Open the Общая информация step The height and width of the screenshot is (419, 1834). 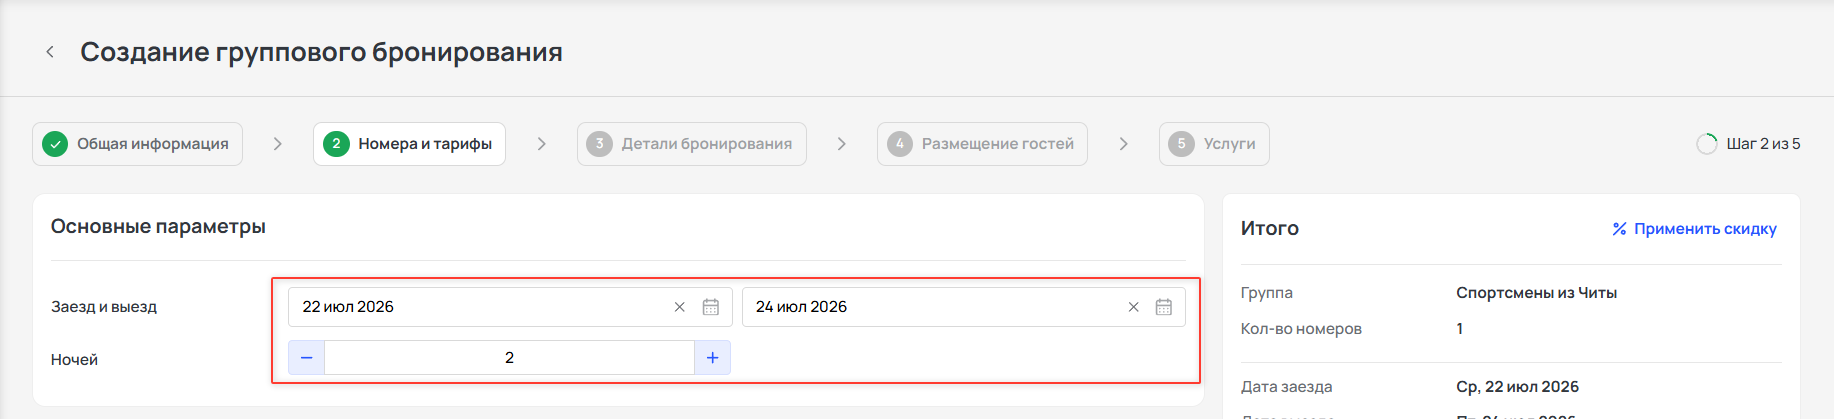point(138,144)
